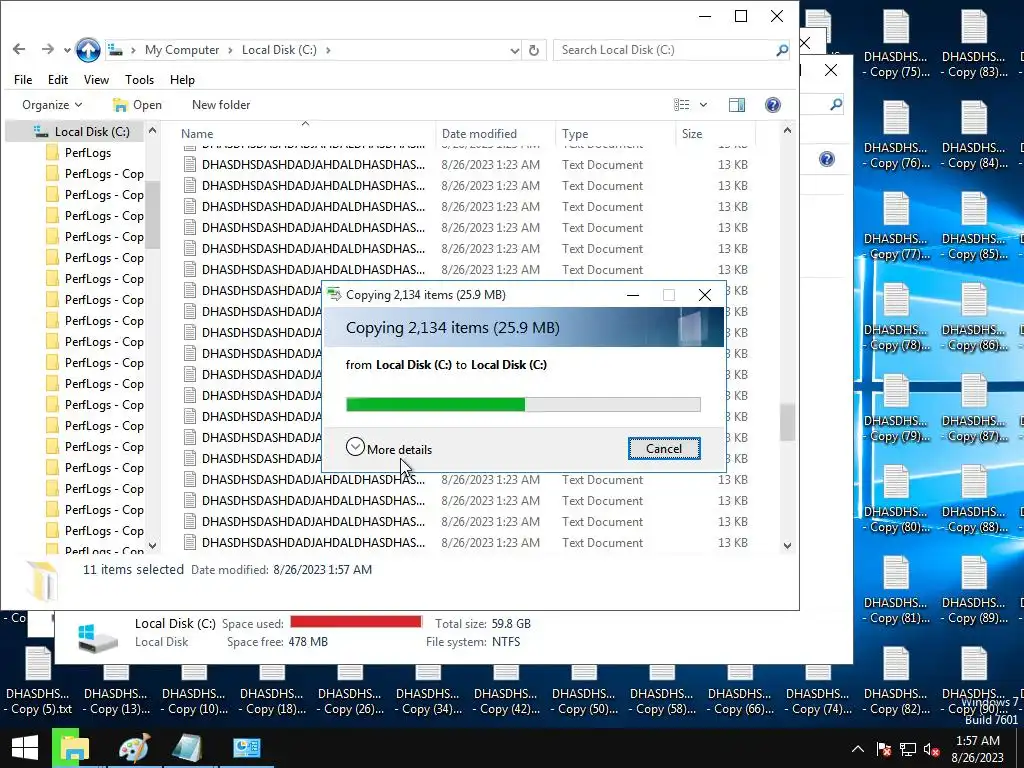Click navigation pane scroll down arrow

click(152, 545)
